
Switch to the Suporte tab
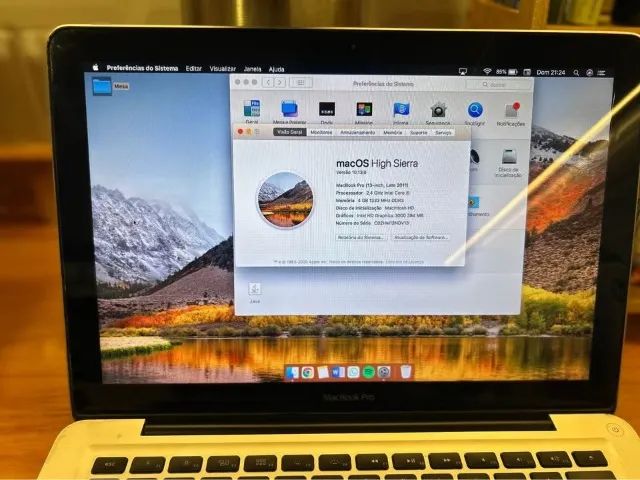click(x=418, y=133)
